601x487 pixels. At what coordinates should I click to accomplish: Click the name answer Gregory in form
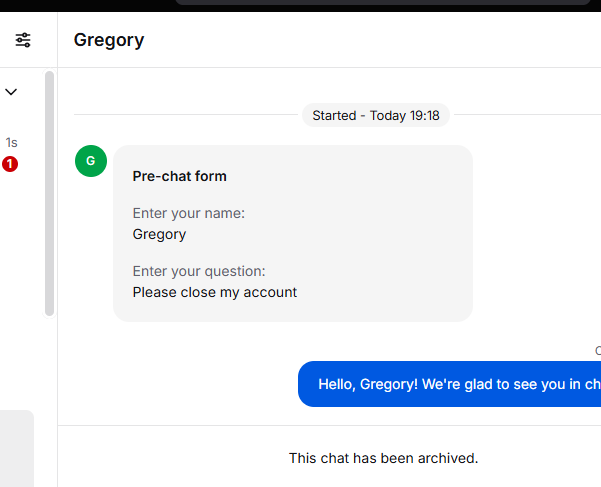[x=159, y=234]
